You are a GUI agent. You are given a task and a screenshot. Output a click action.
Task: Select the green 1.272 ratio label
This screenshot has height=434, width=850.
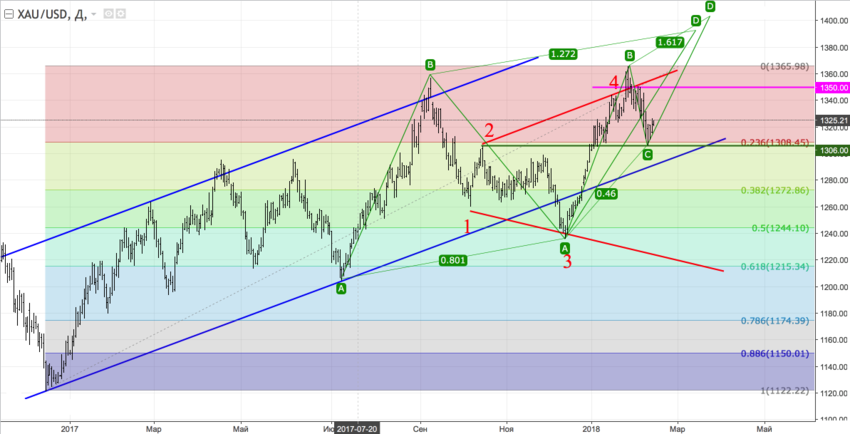click(x=563, y=54)
